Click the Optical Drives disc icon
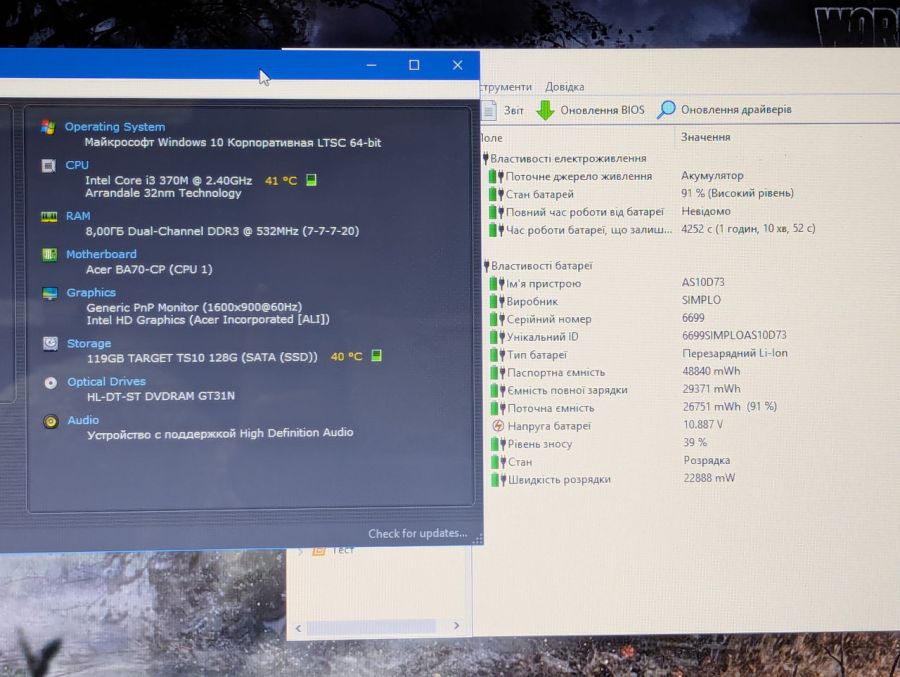This screenshot has width=900, height=677. tap(51, 382)
